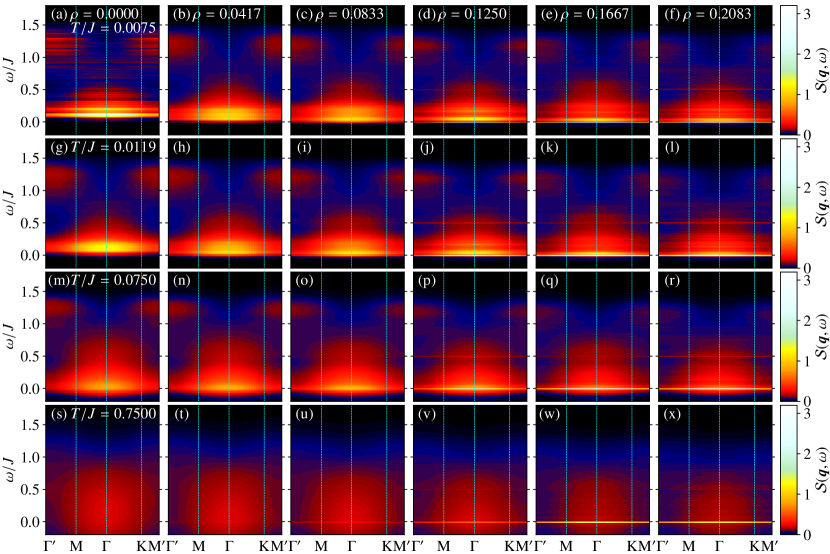830x554 pixels.
Task: Click the M tick label under panel (s)
Action: [x=76, y=546]
